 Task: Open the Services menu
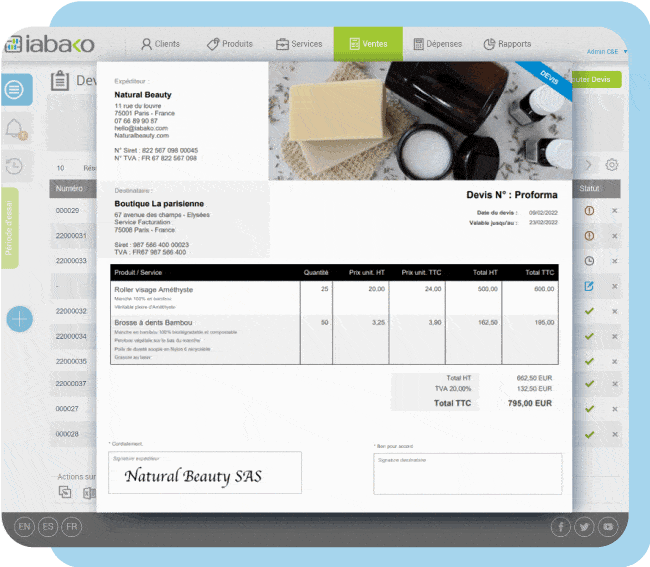(x=299, y=44)
